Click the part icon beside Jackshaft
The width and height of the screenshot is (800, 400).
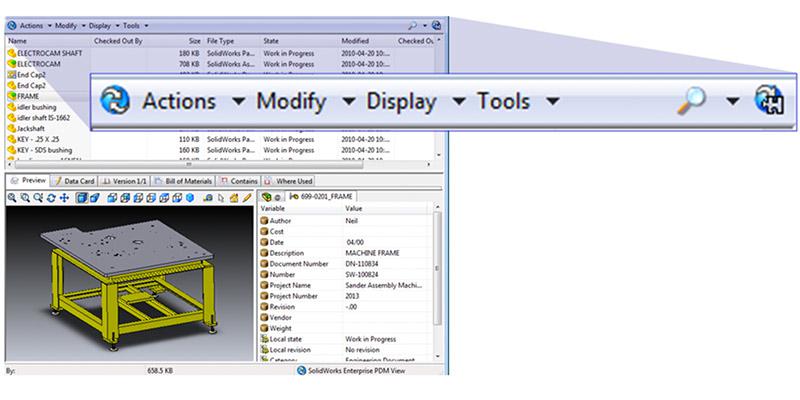tap(12, 128)
